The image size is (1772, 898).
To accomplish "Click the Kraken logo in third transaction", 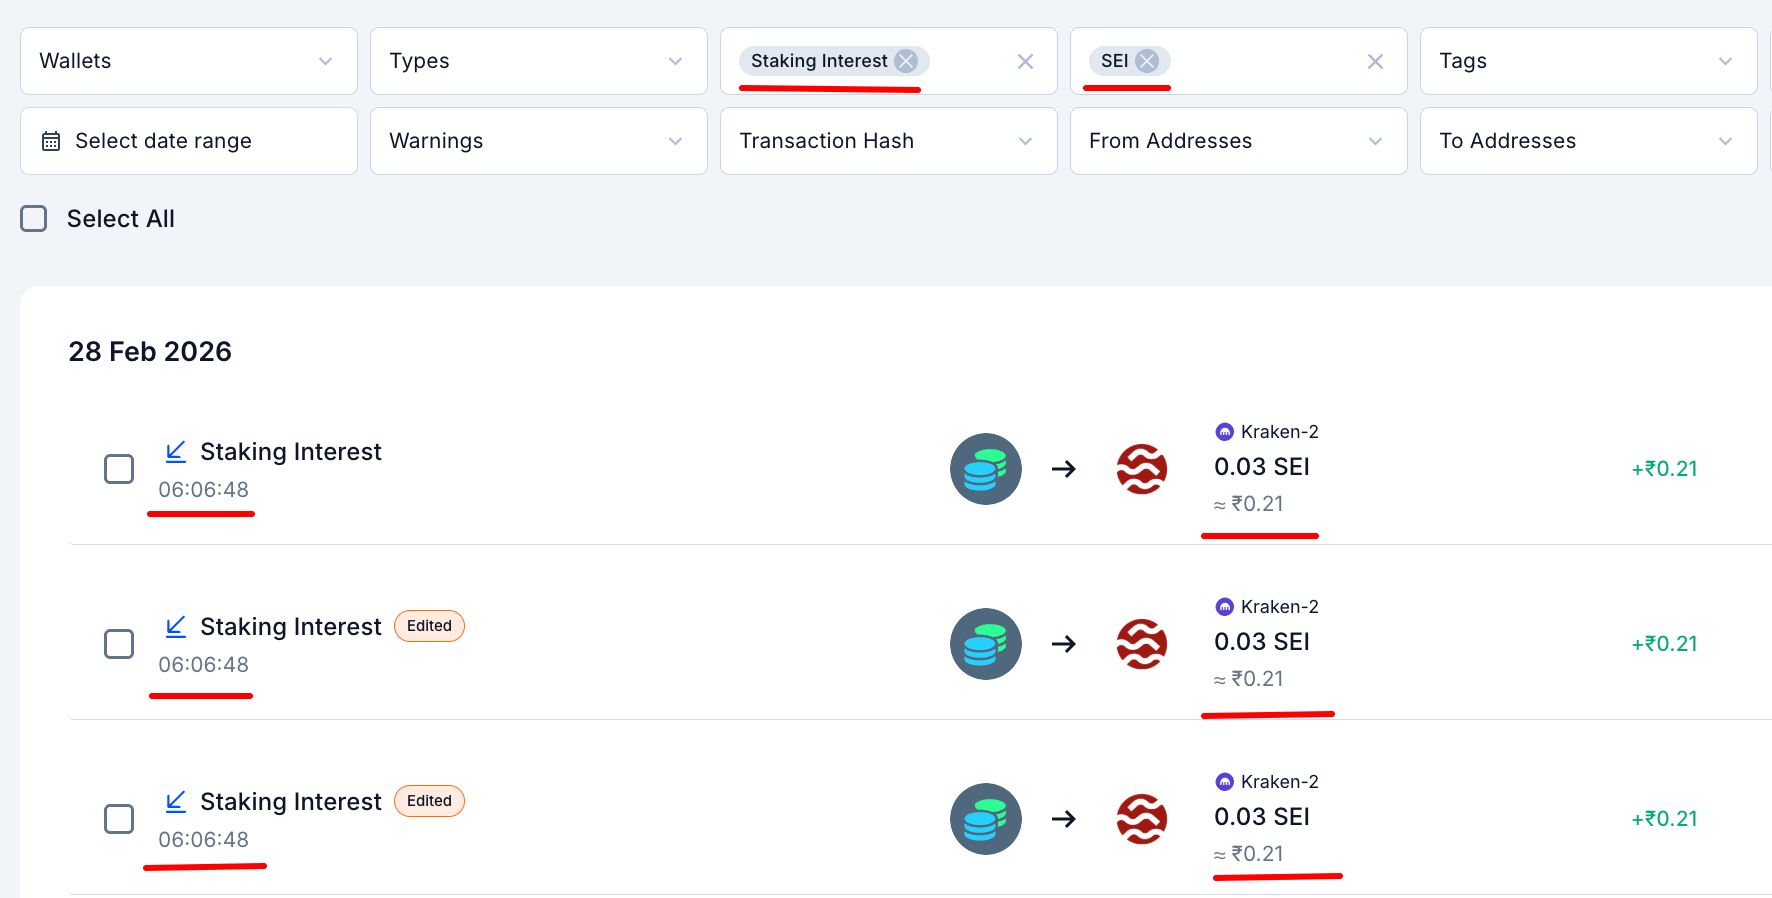I will [1224, 782].
